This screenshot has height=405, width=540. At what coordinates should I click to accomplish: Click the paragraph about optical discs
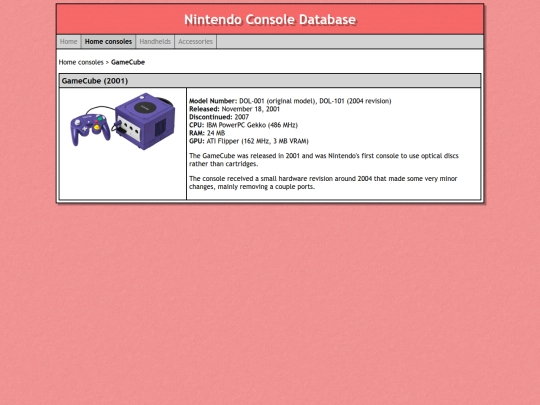tap(324, 160)
